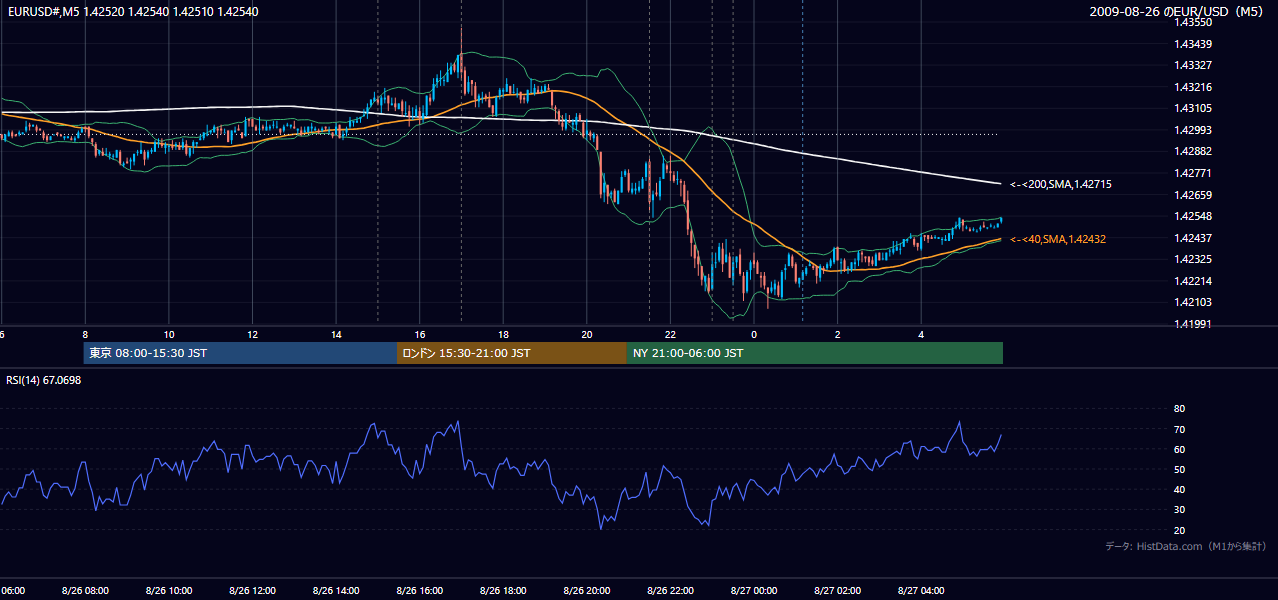Image resolution: width=1278 pixels, height=600 pixels.
Task: Click price level 1.42993 on axis
Action: point(1194,130)
